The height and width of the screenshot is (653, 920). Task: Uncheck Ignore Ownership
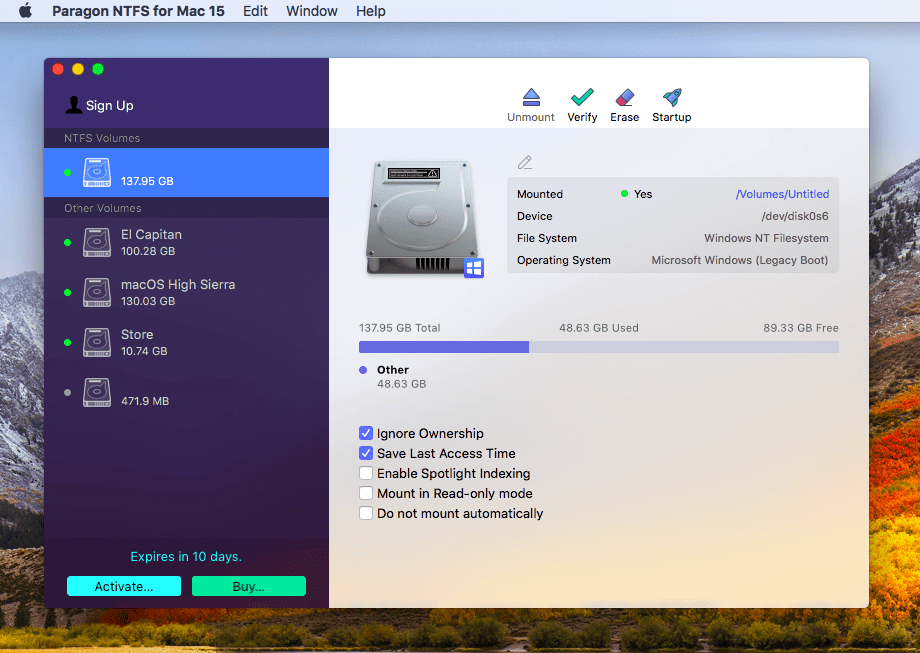tap(366, 433)
